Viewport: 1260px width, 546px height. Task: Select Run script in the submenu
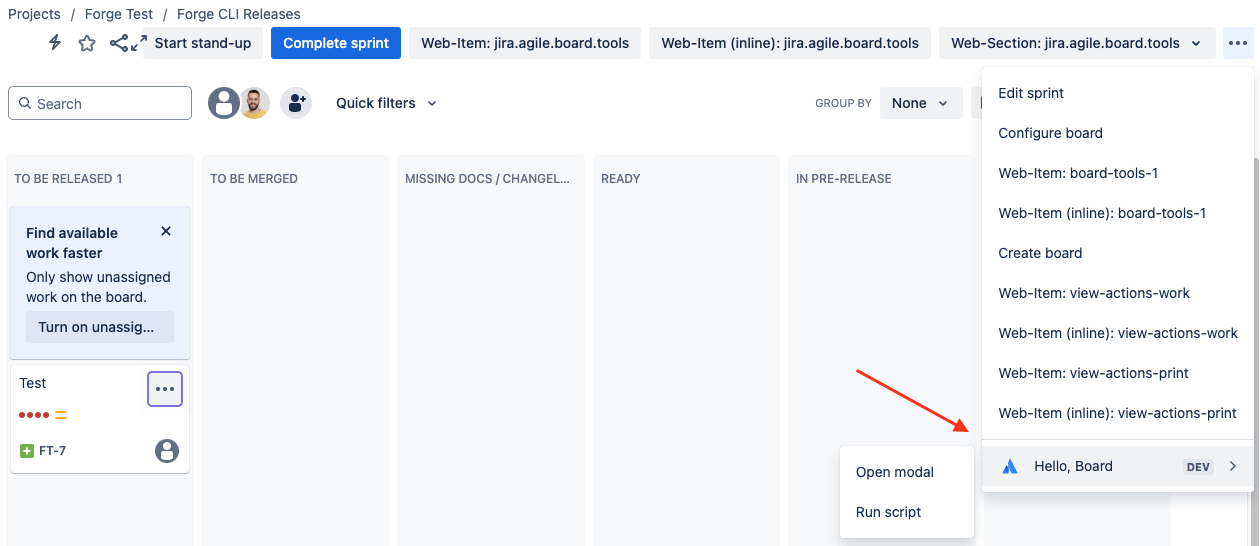click(888, 512)
